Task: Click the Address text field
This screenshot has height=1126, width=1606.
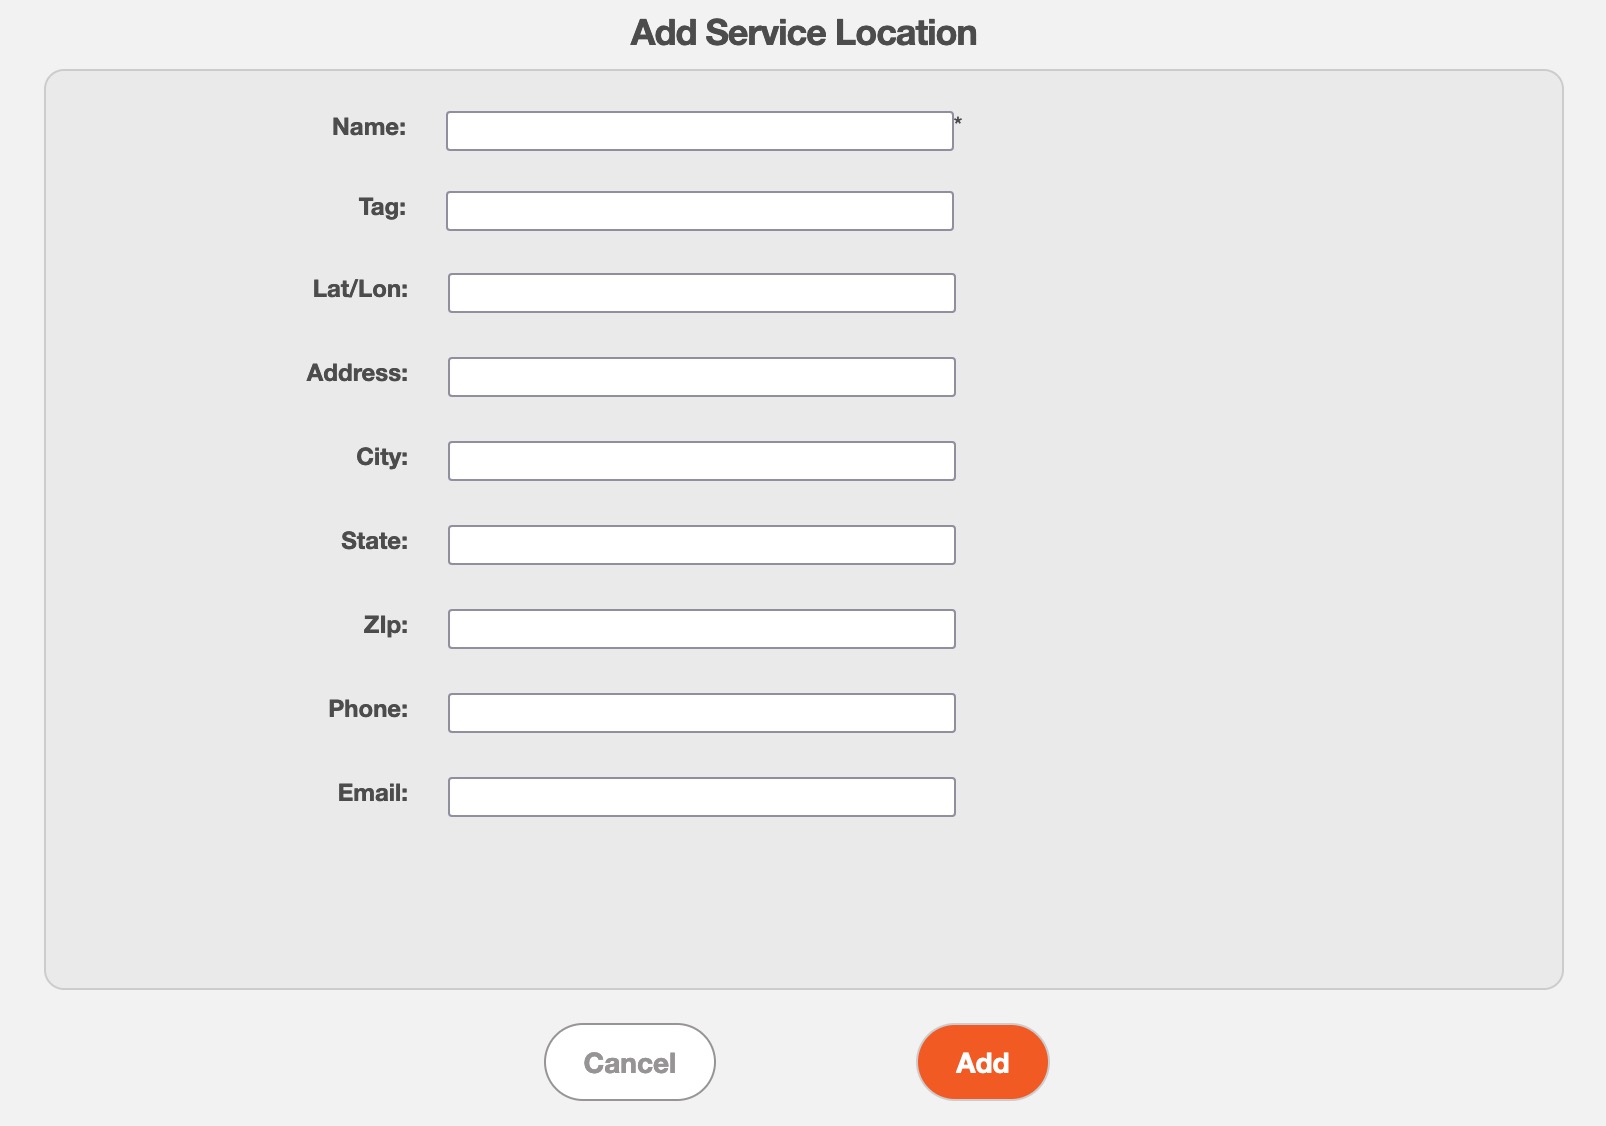Action: point(702,377)
